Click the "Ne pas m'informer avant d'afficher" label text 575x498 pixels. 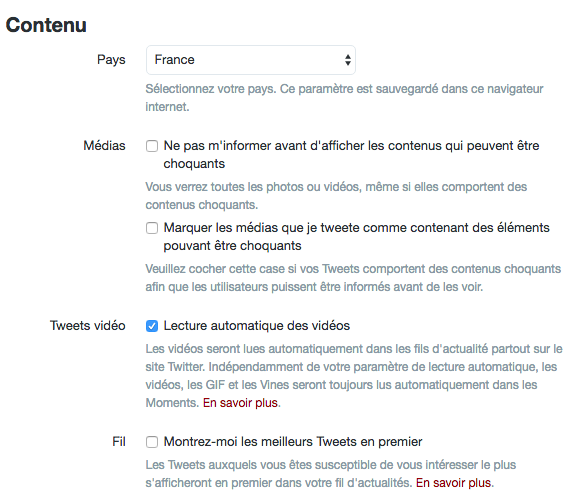(351, 155)
